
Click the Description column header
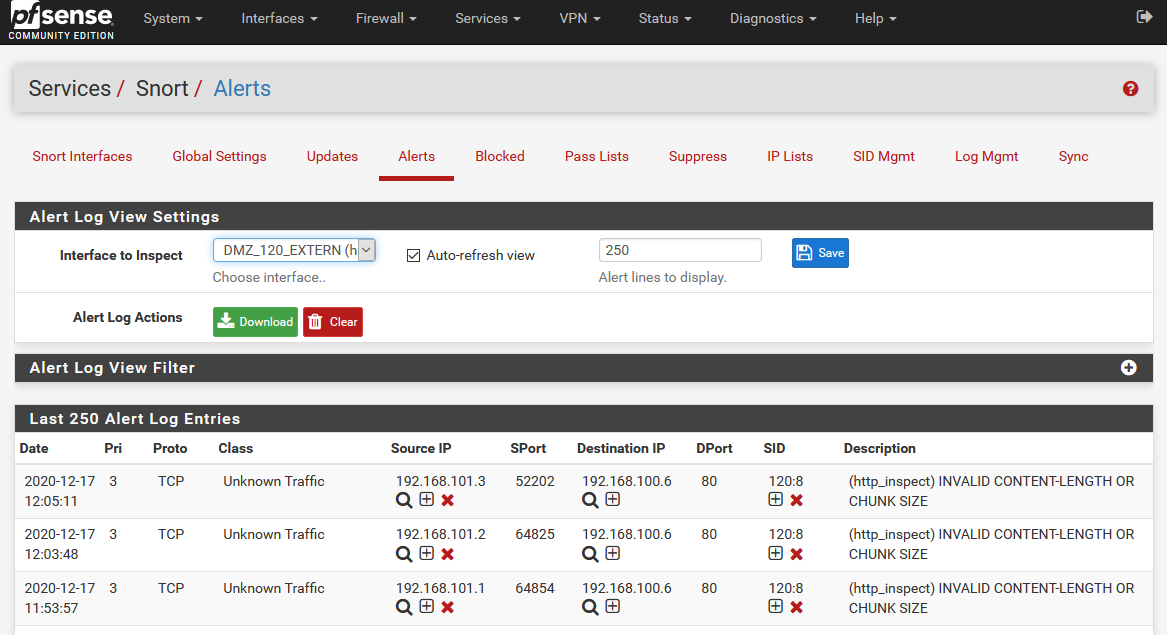click(x=880, y=448)
